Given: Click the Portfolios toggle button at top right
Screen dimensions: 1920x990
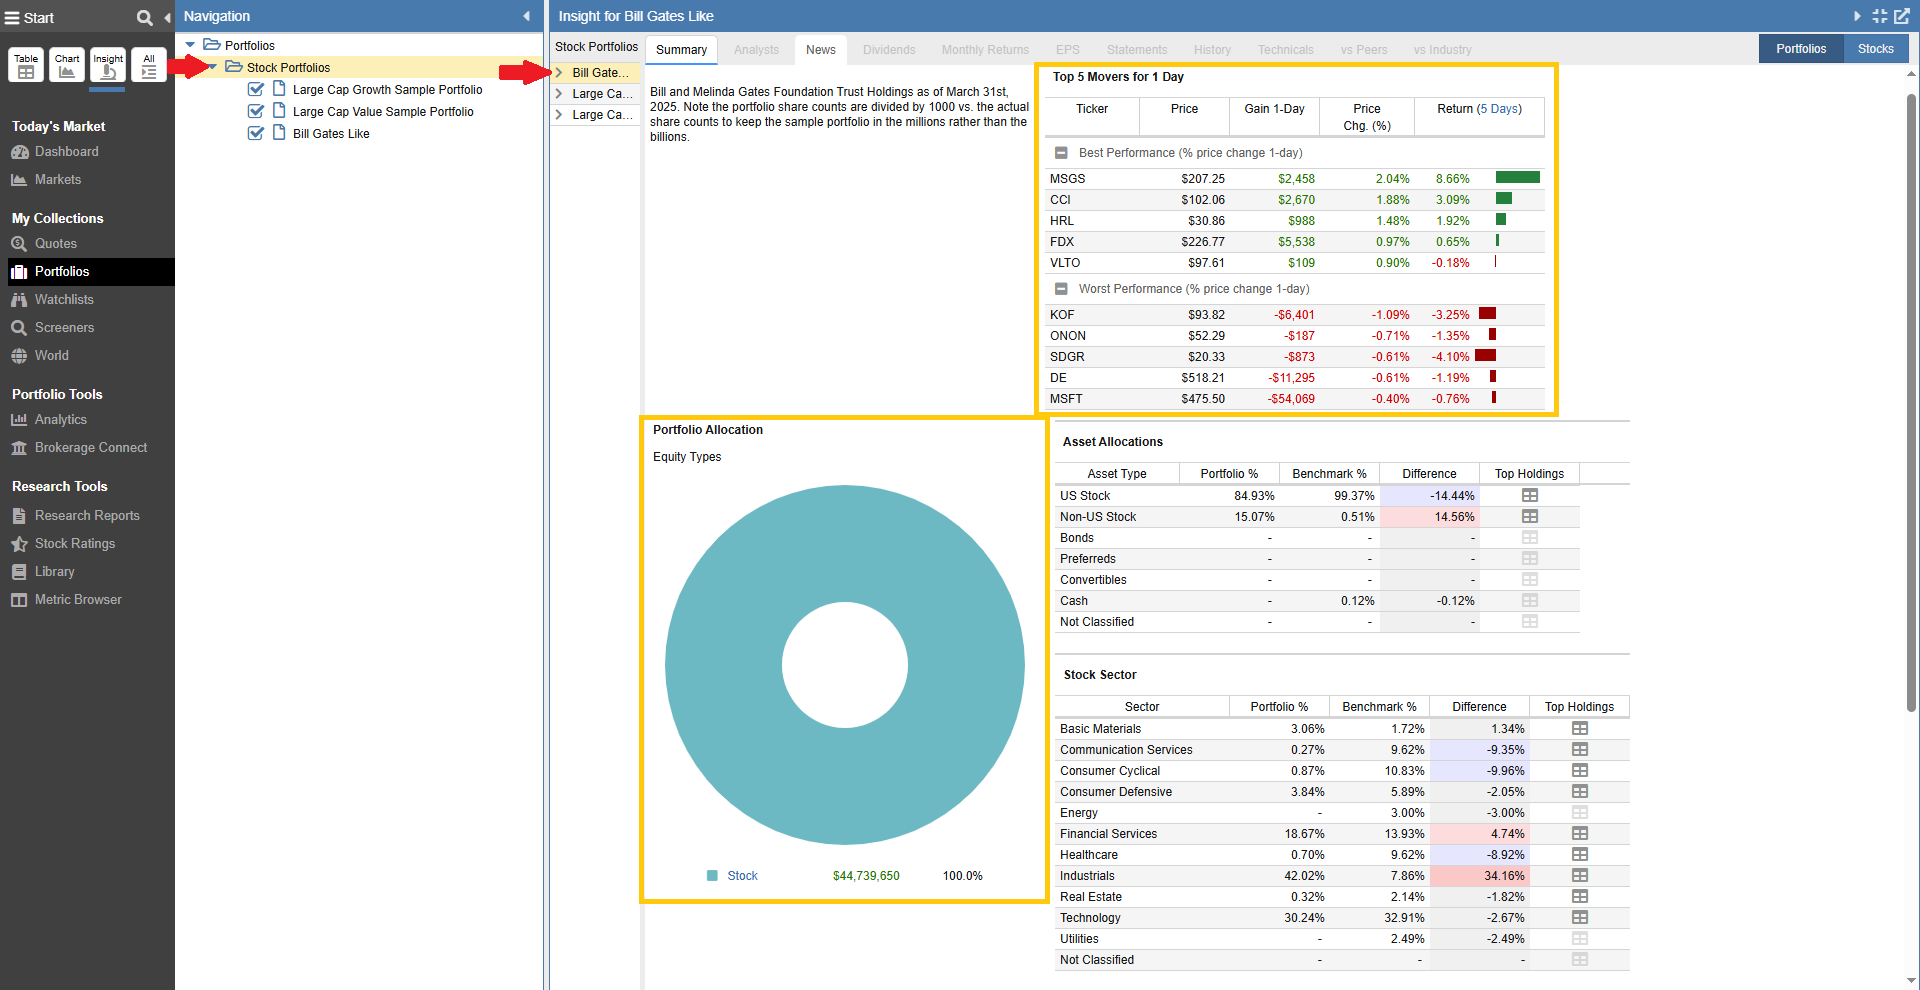Looking at the screenshot, I should (x=1801, y=49).
